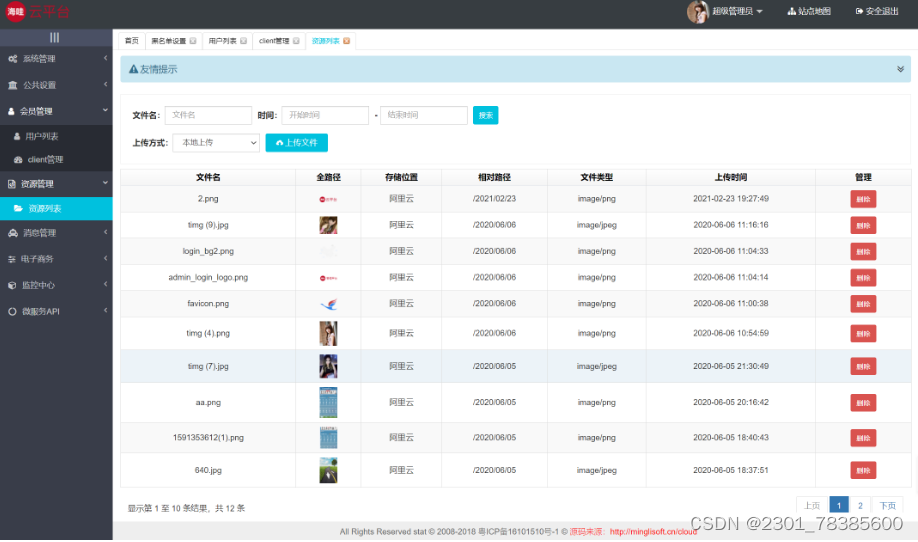Click the 会员管理 chevron arrow

[105, 110]
